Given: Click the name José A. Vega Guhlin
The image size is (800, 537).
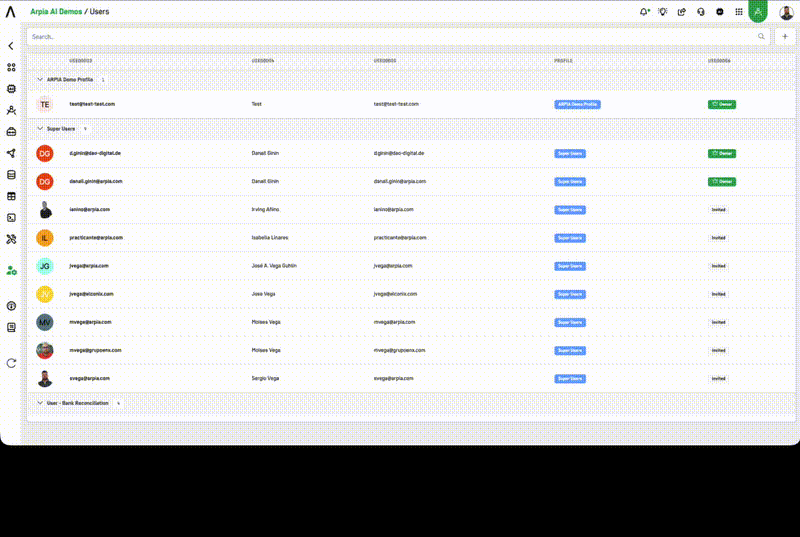Looking at the screenshot, I should tap(274, 266).
